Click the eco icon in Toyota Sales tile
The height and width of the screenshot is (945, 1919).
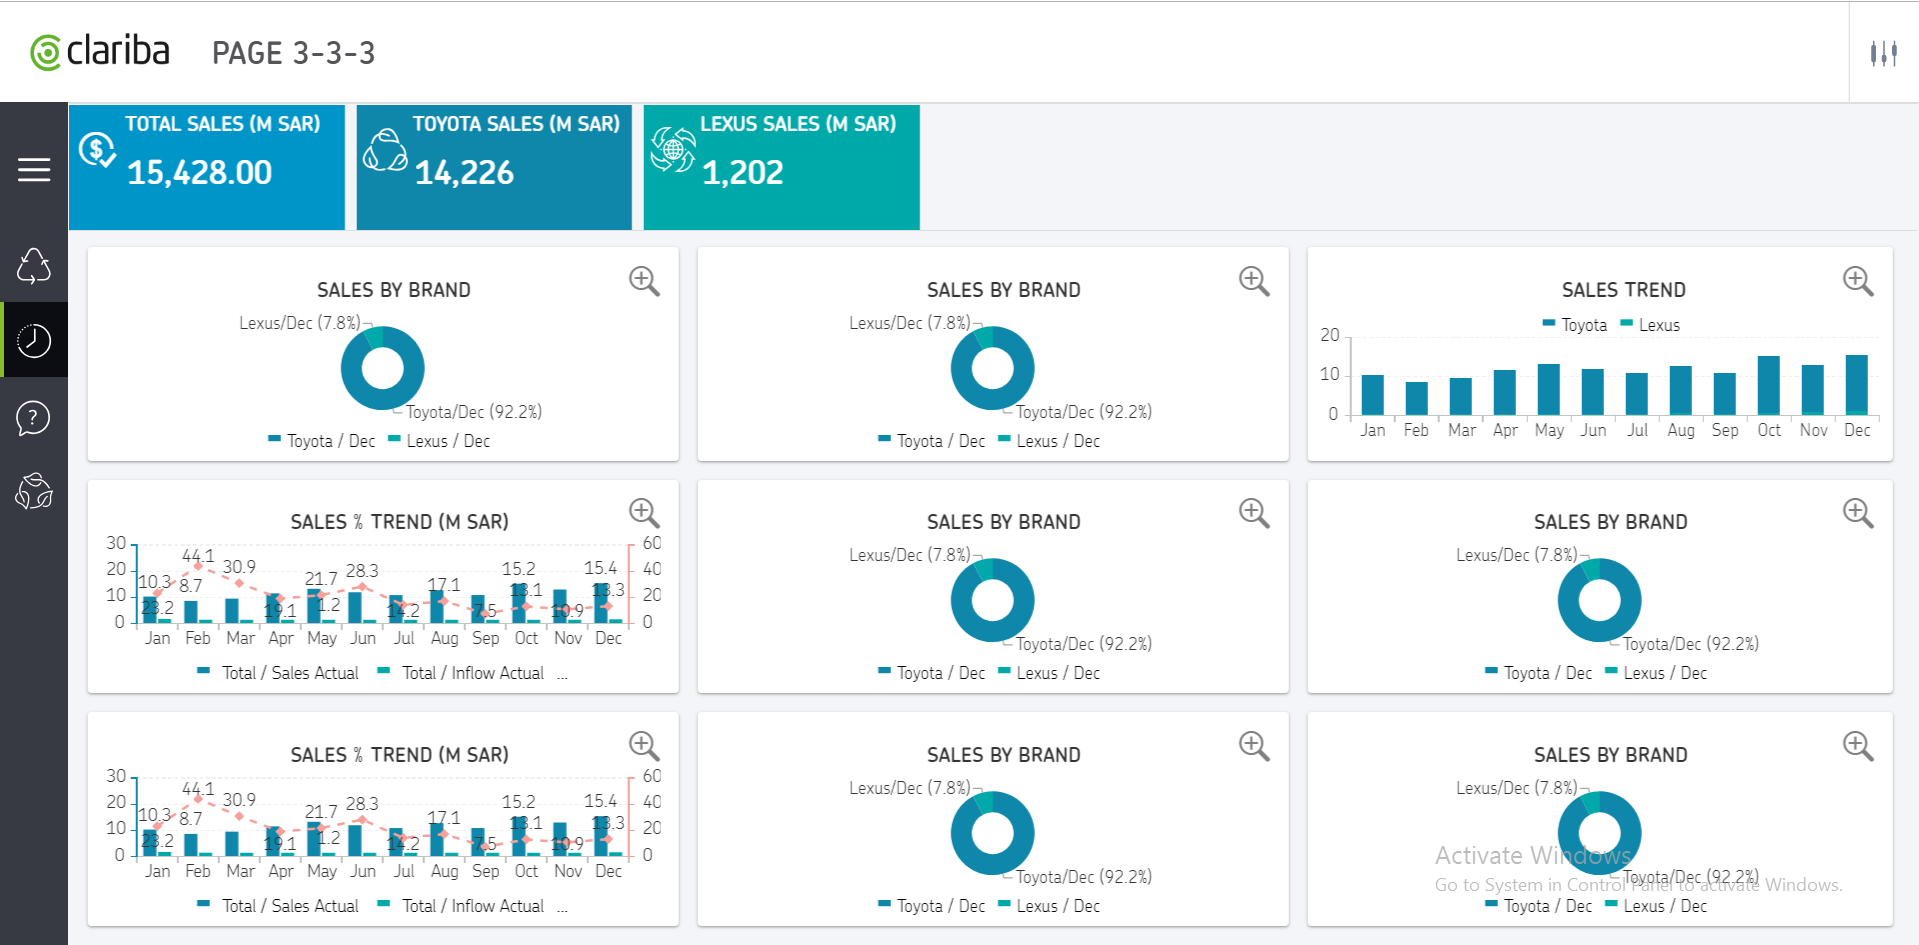[x=385, y=151]
